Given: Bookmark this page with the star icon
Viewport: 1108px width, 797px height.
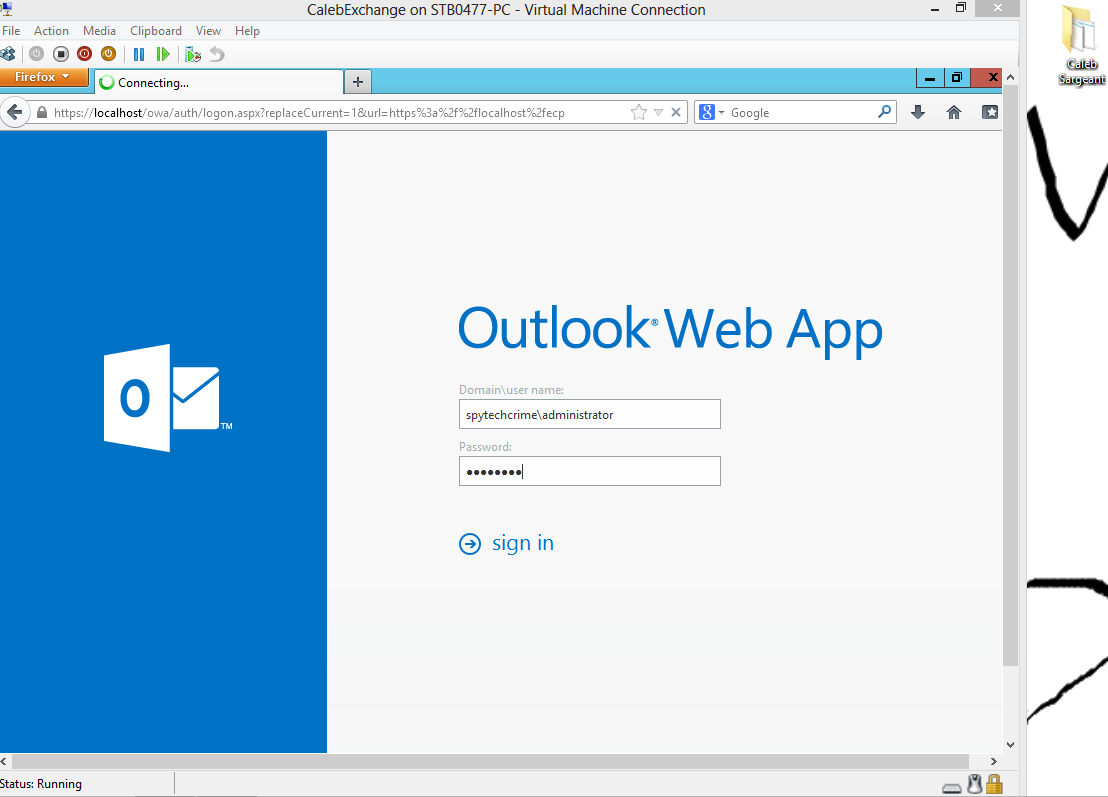Looking at the screenshot, I should click(639, 112).
